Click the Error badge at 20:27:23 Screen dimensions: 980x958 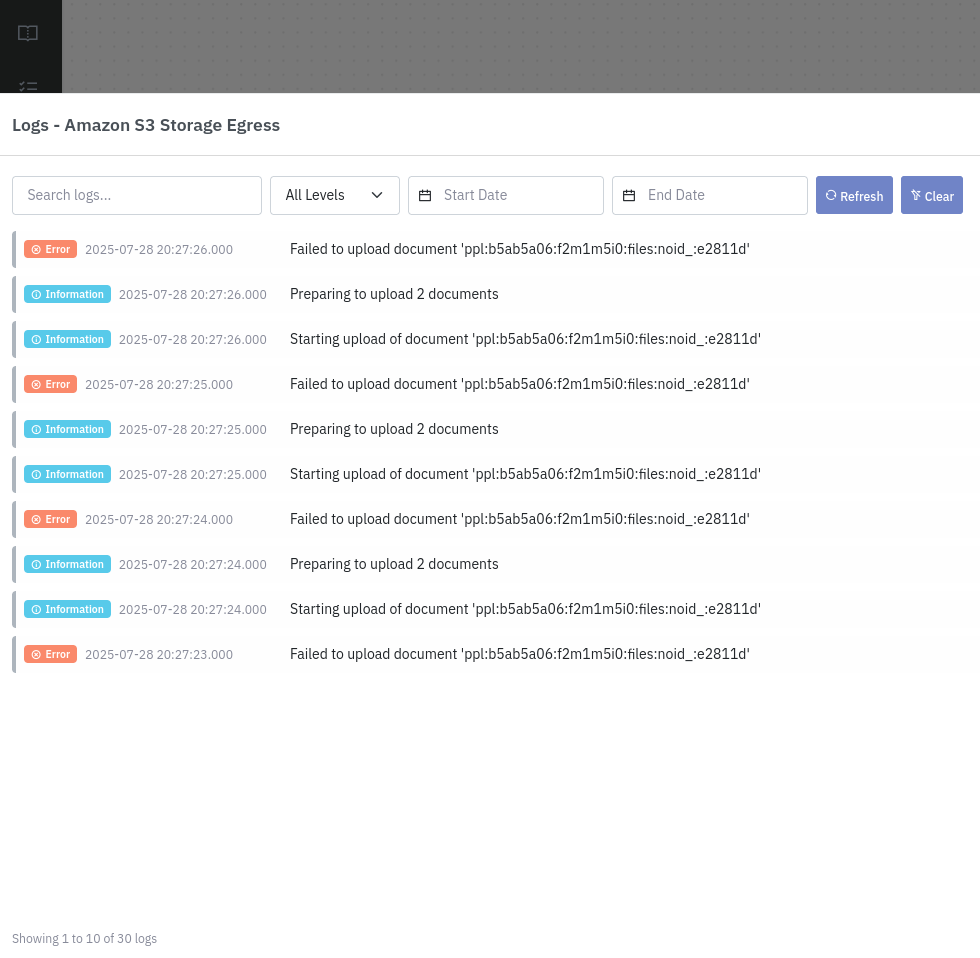coord(51,654)
